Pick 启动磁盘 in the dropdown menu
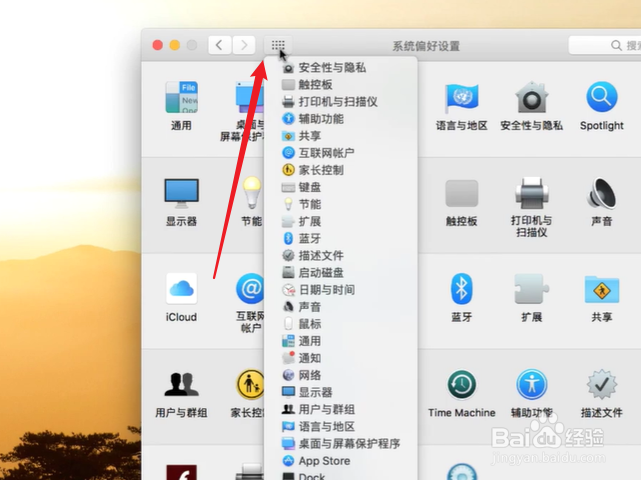Screen dimensions: 641x480 coord(341,273)
